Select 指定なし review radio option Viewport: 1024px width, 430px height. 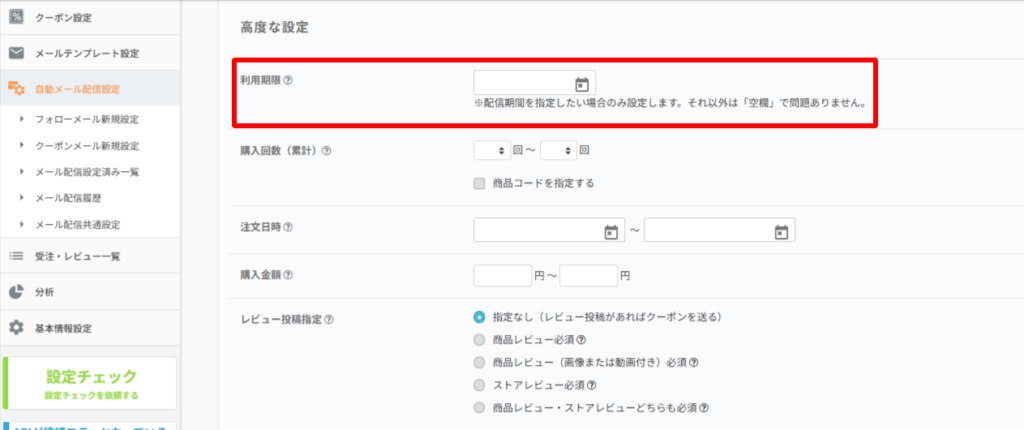[x=480, y=317]
